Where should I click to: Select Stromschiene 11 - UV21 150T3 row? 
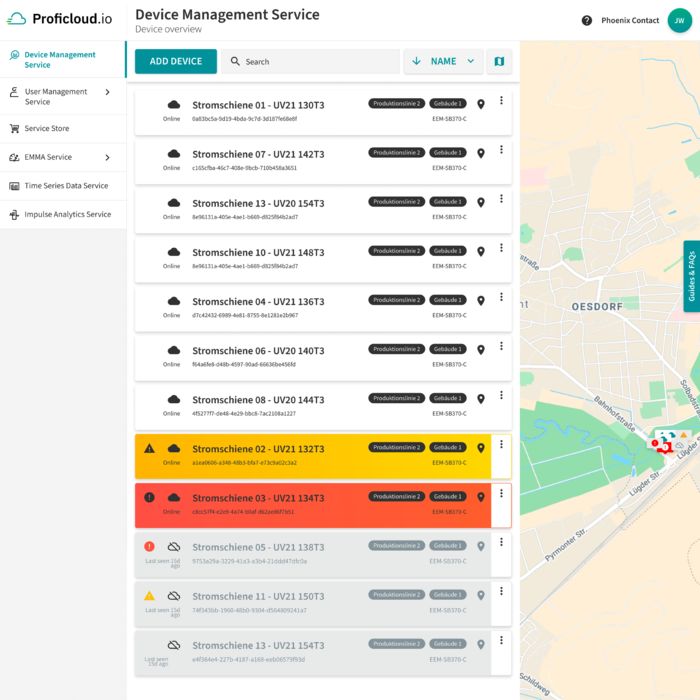[323, 603]
